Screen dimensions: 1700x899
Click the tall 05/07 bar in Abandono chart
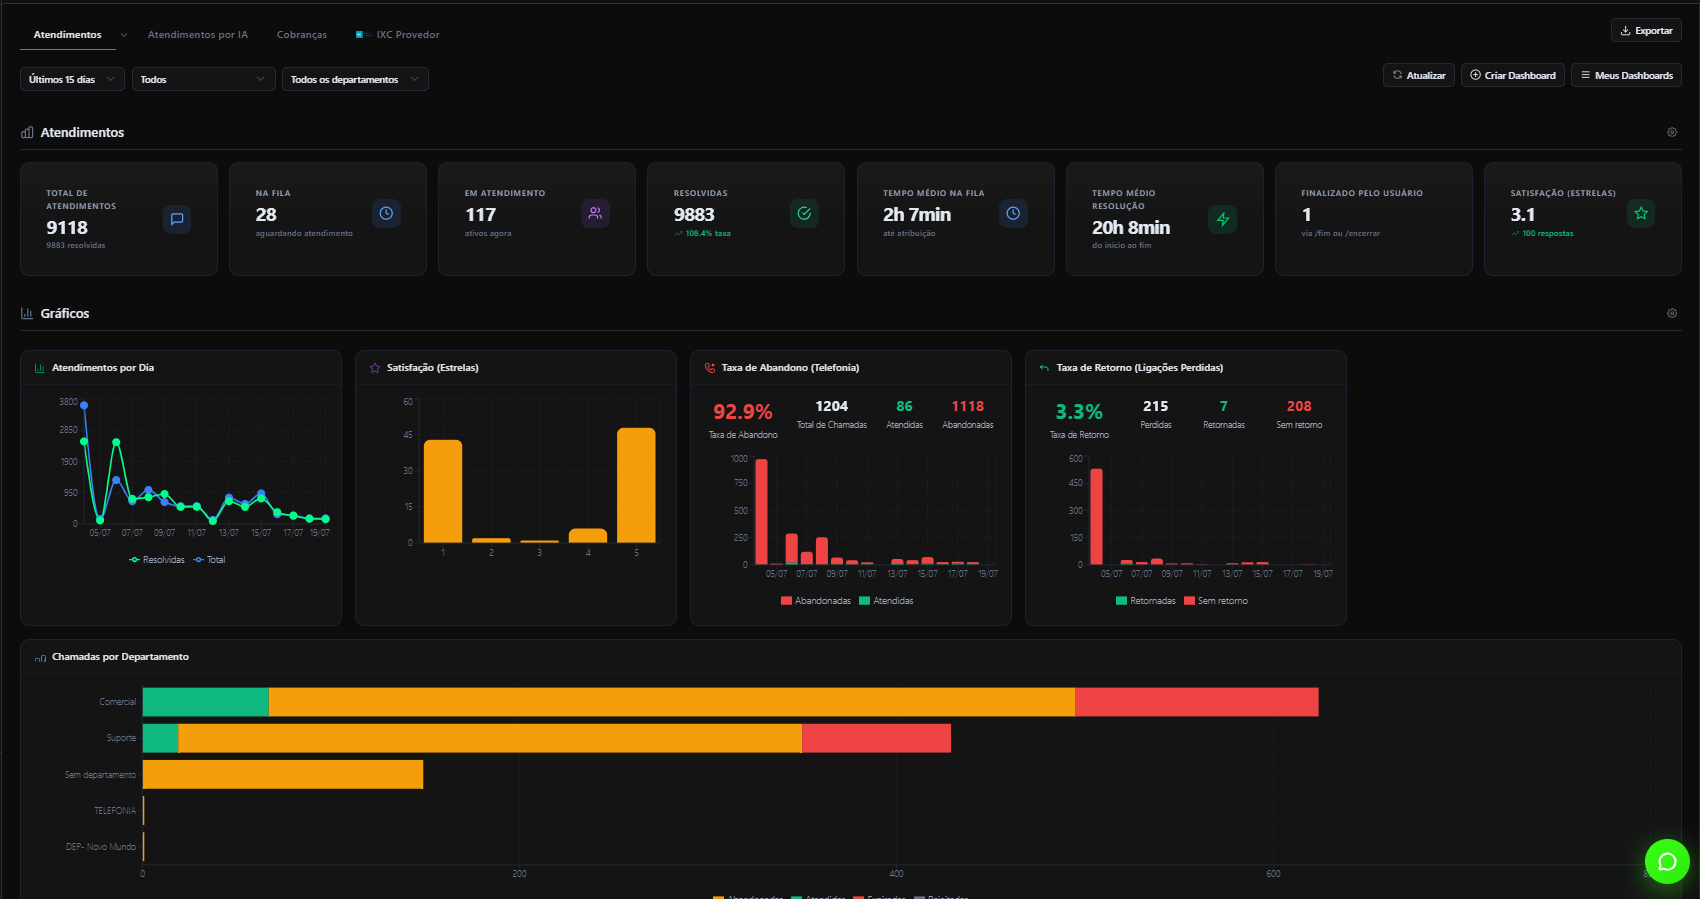click(761, 512)
